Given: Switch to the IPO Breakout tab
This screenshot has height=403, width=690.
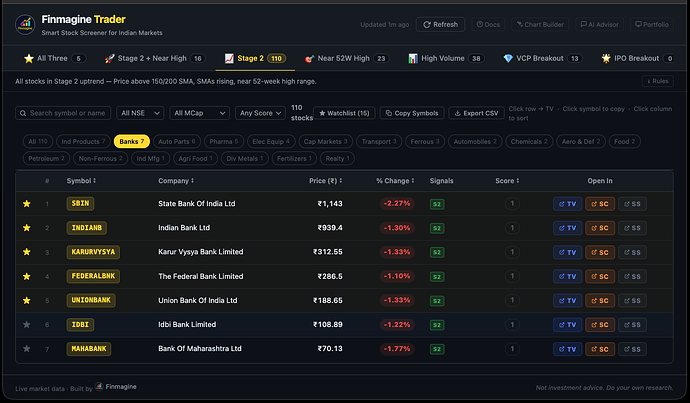Looking at the screenshot, I should [637, 59].
